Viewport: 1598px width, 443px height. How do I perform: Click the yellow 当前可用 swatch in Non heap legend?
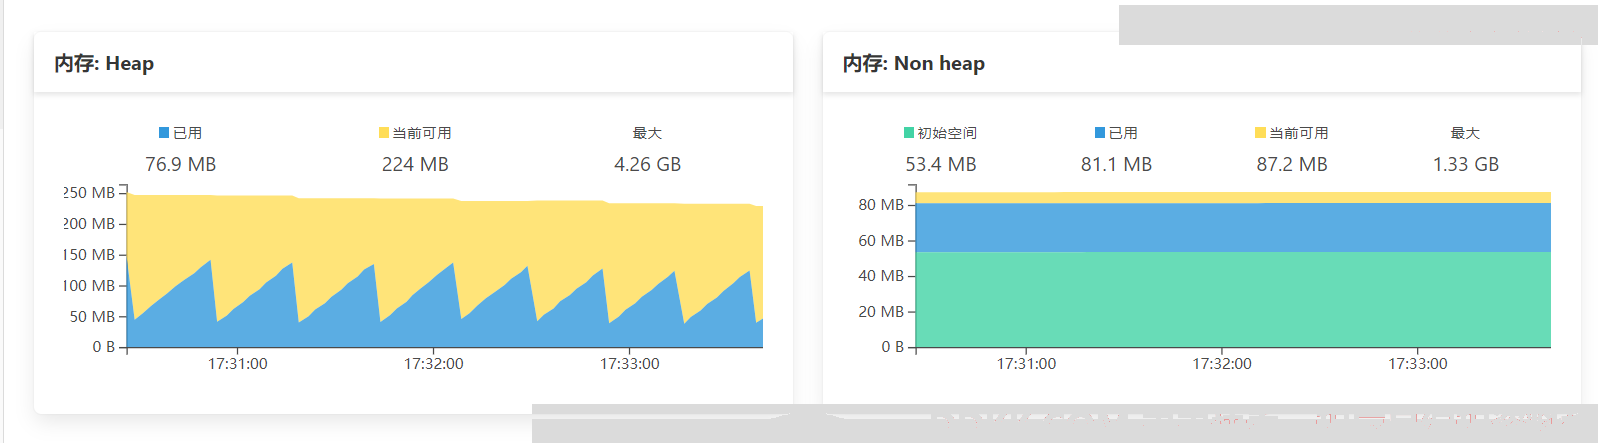(x=1260, y=132)
